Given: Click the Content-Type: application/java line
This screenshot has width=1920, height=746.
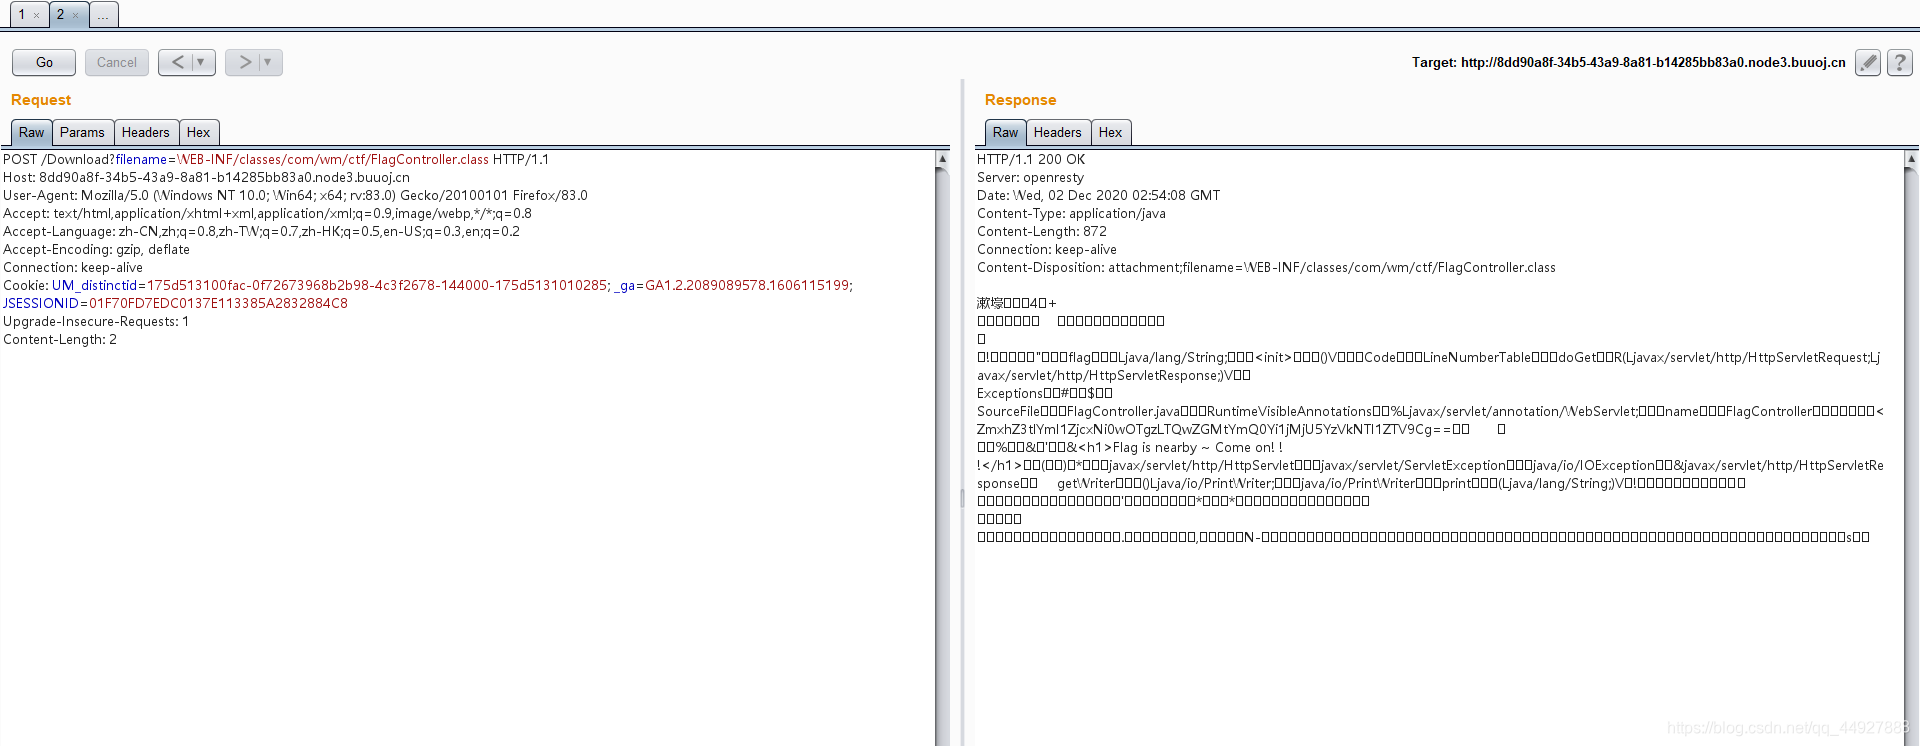Looking at the screenshot, I should [x=1071, y=213].
